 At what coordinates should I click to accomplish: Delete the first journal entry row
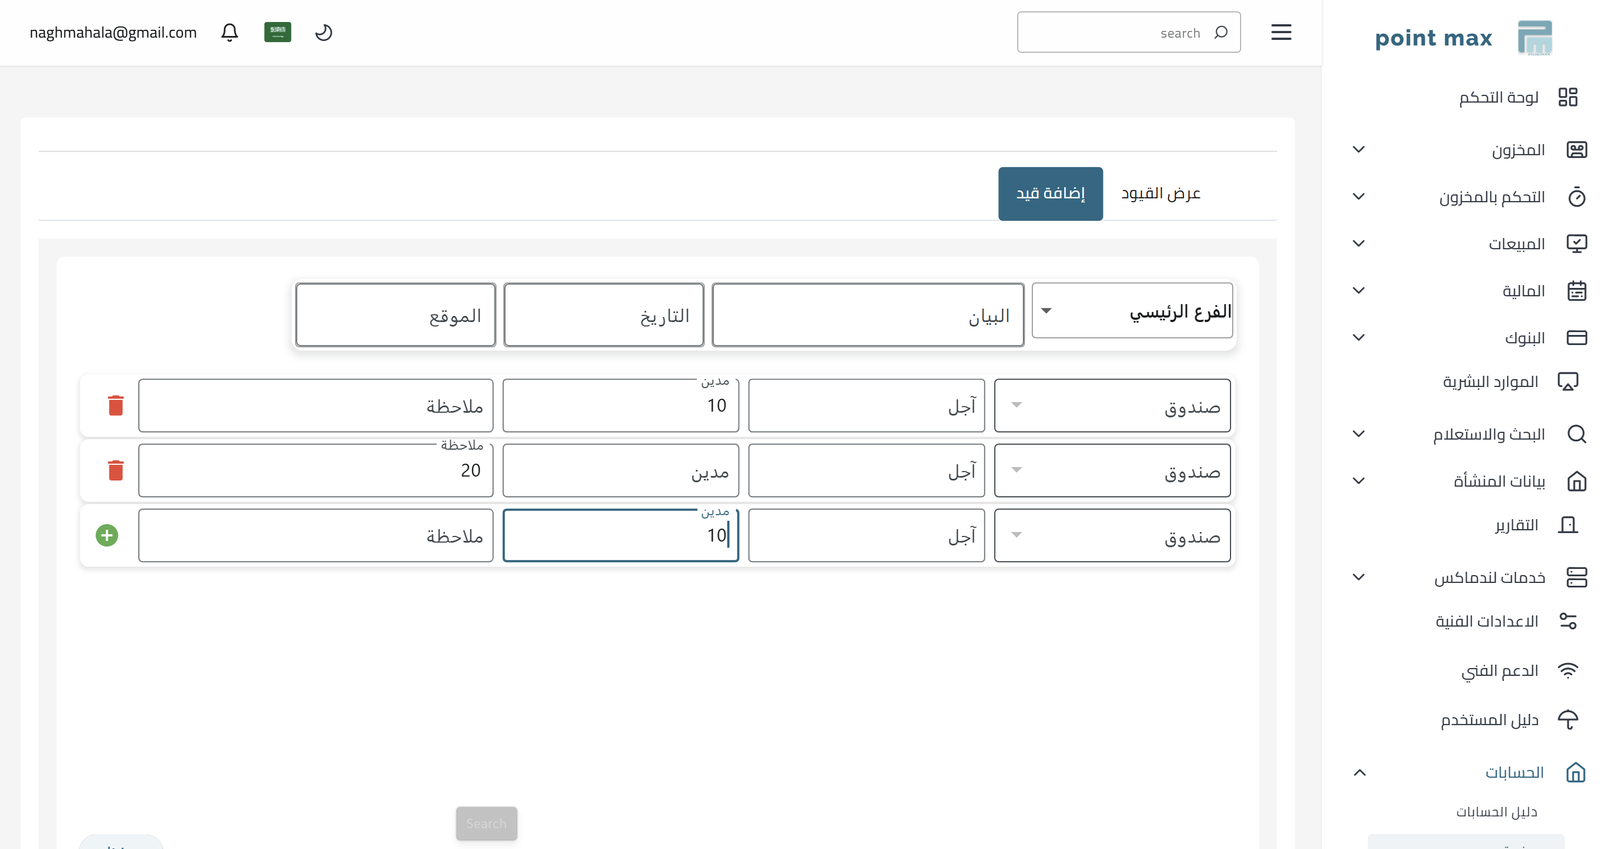point(116,405)
